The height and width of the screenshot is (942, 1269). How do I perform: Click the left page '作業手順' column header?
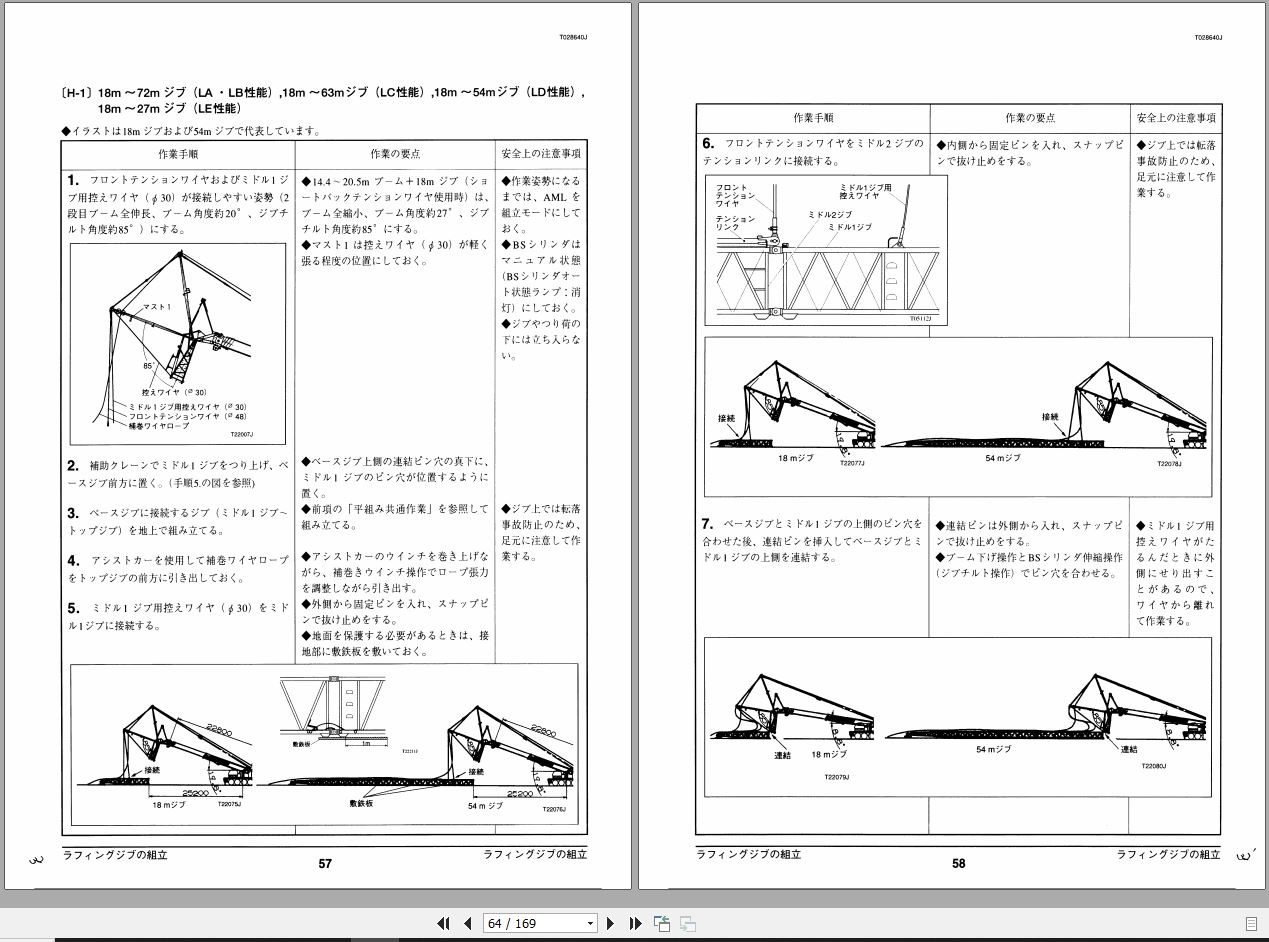[178, 154]
